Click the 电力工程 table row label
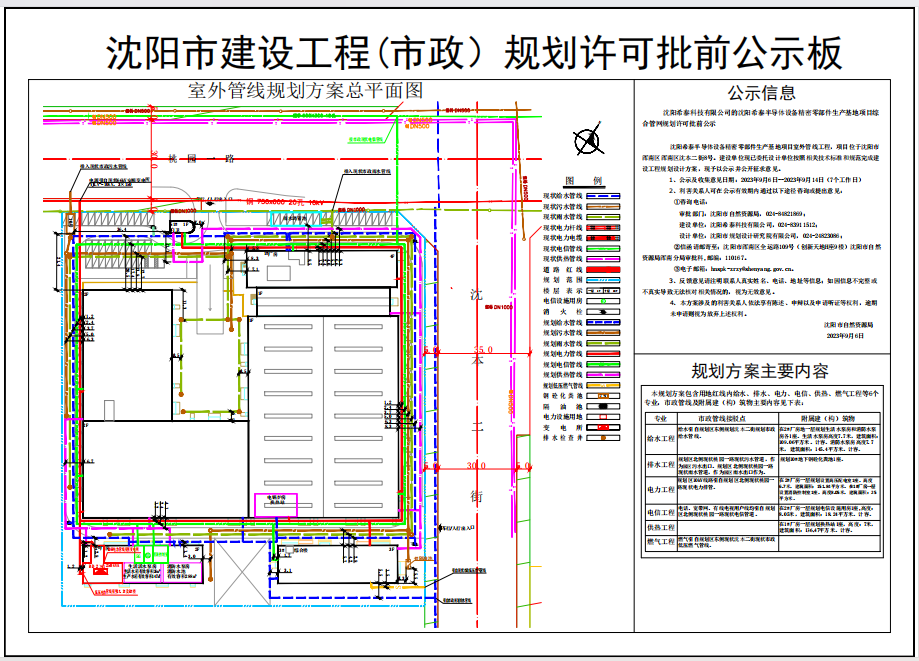919x661 pixels. pos(661,489)
